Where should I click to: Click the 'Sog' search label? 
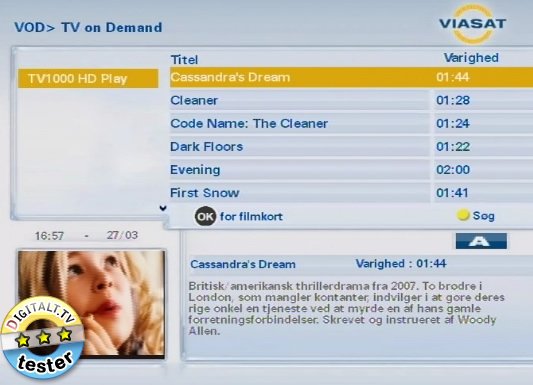[484, 216]
